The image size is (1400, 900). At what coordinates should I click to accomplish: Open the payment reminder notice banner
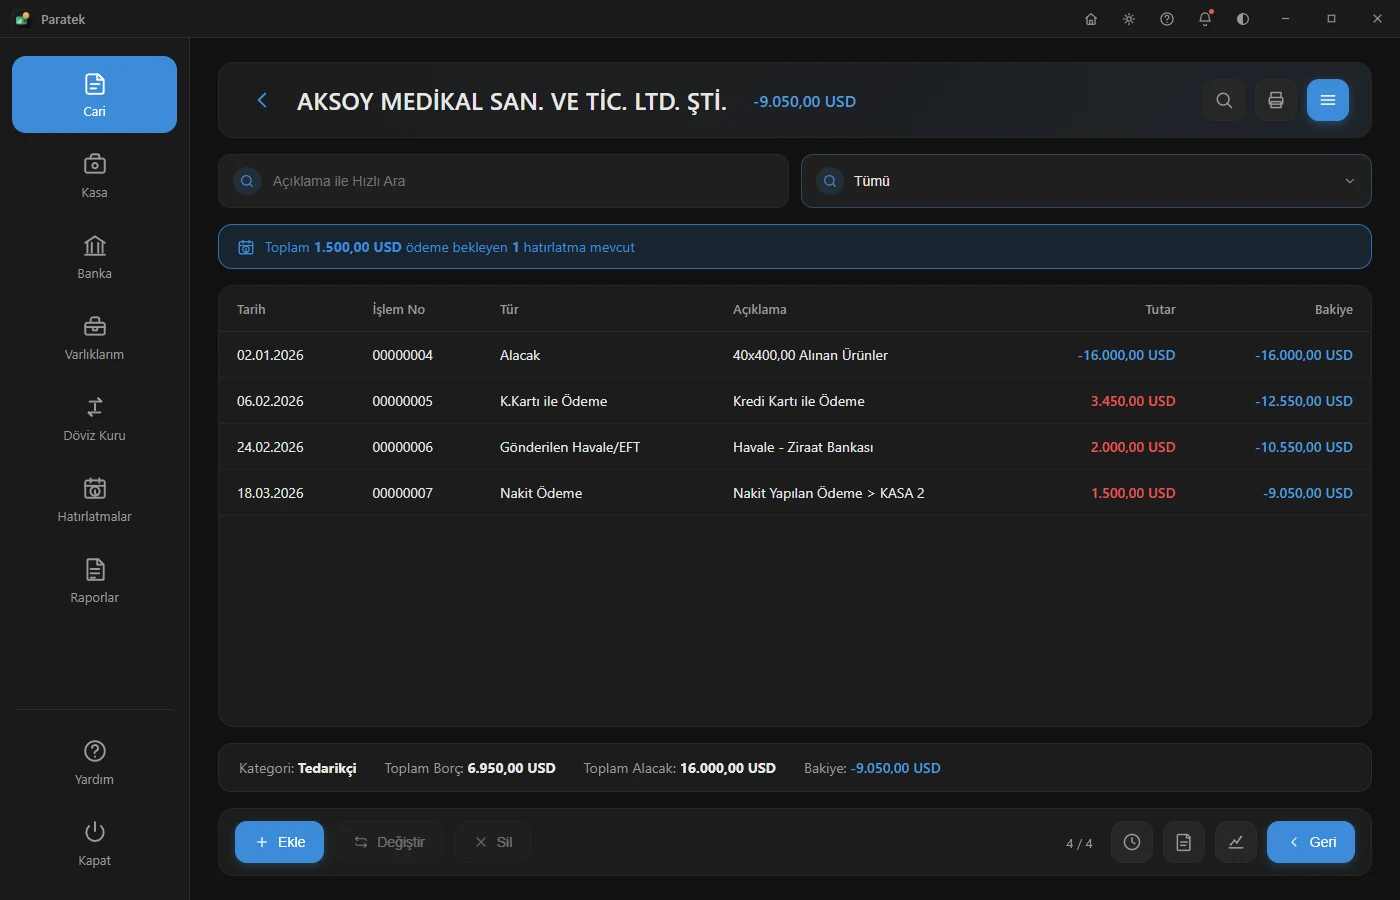(x=794, y=247)
